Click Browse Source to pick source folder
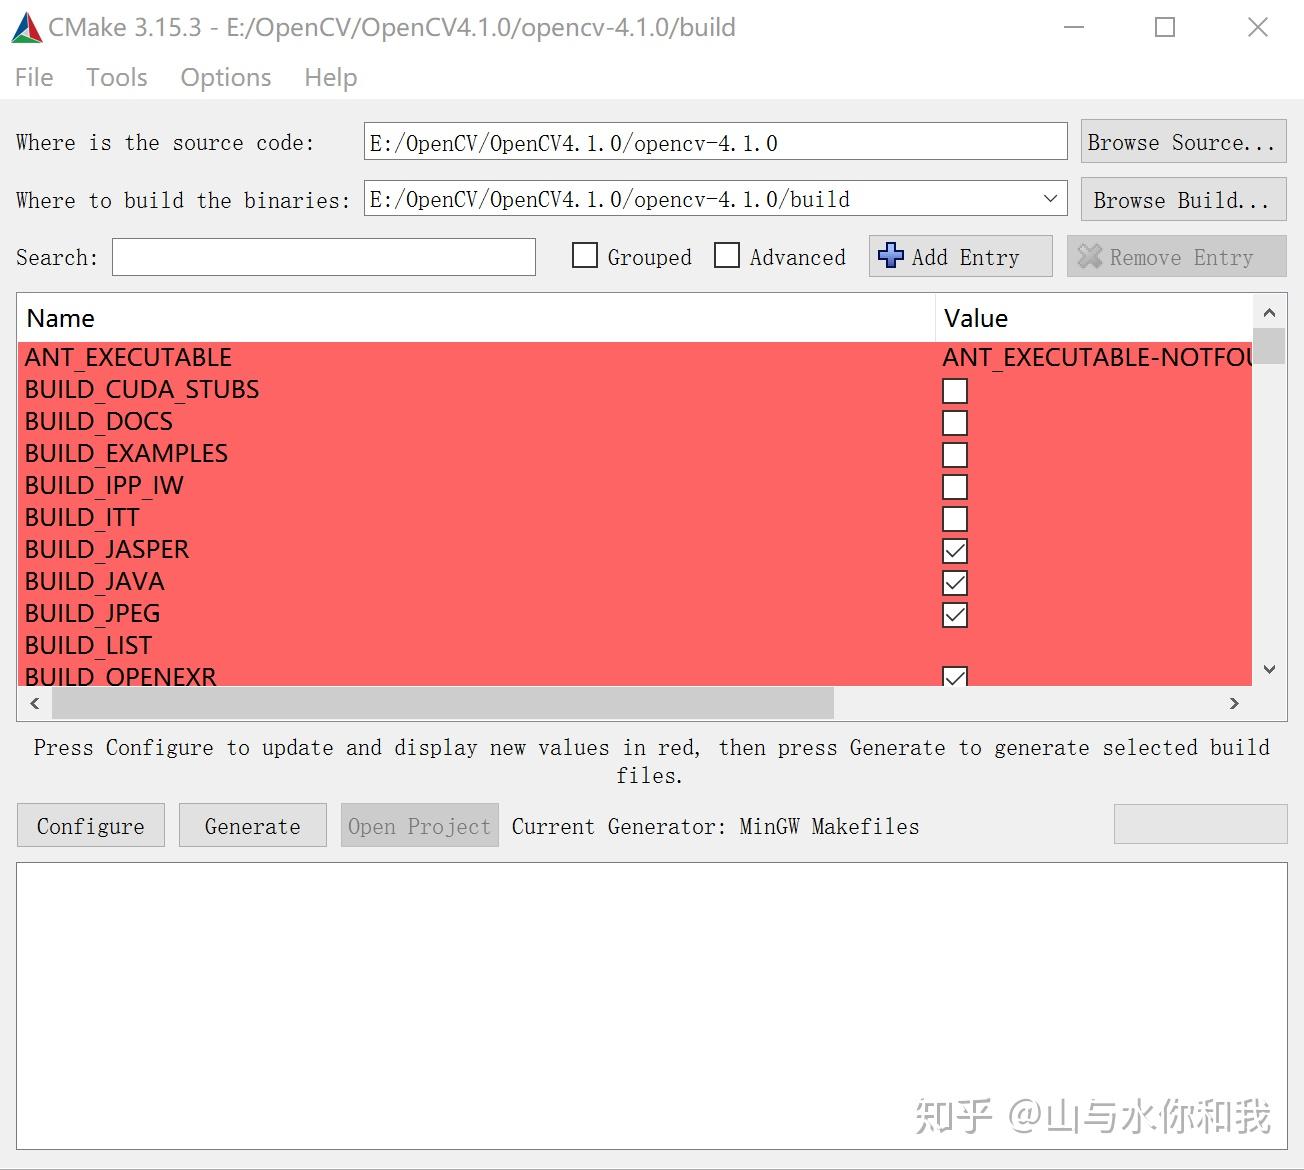The width and height of the screenshot is (1304, 1170). click(1182, 141)
